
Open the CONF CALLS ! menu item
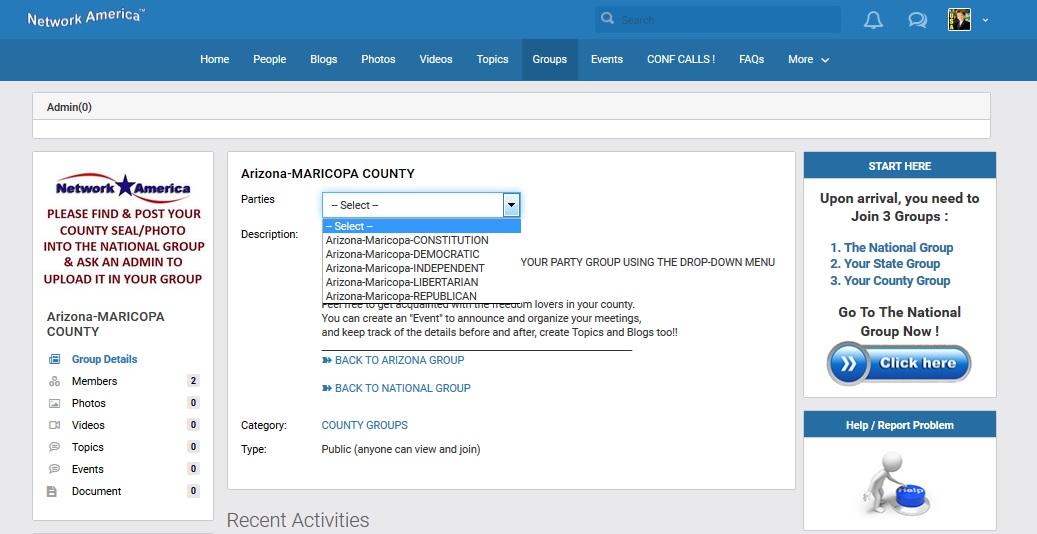680,60
